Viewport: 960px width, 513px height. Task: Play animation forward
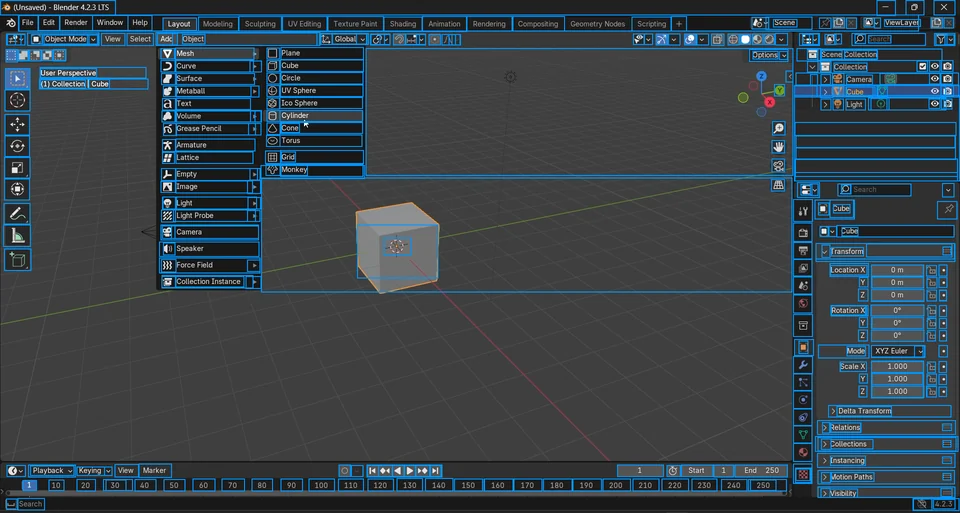point(410,471)
